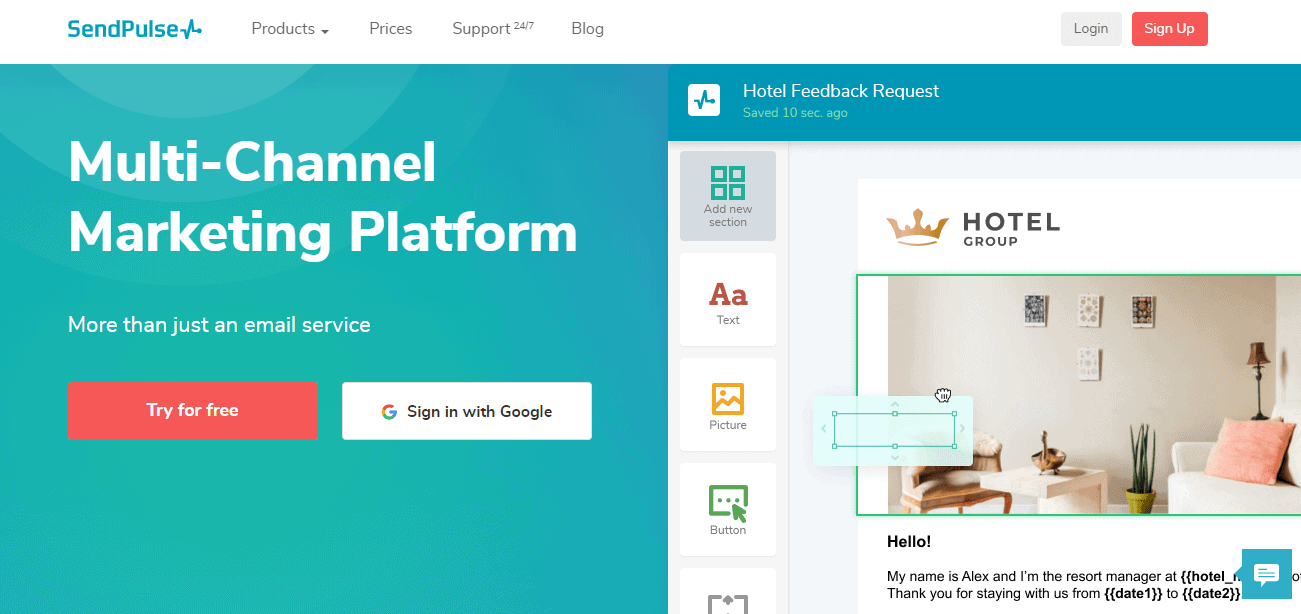This screenshot has width=1301, height=614.
Task: Select the Add new section tool
Action: click(x=728, y=196)
